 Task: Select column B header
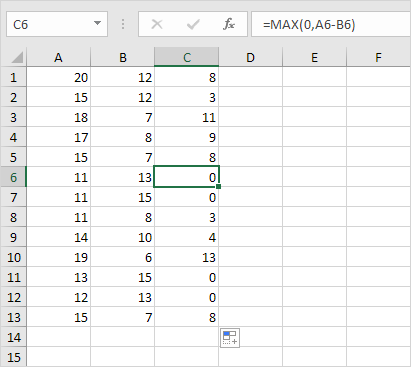click(122, 57)
